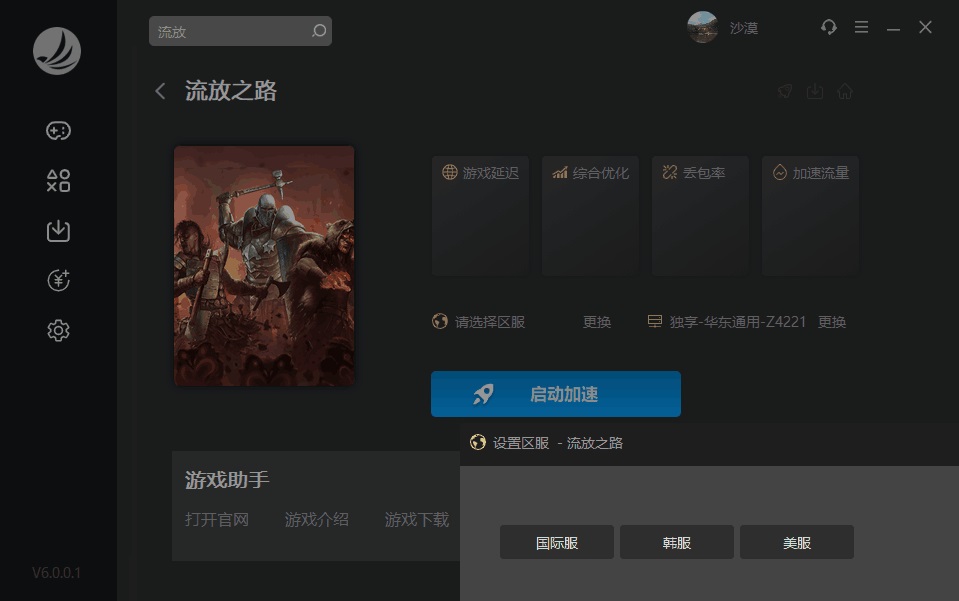Click the 流放之路 page title

(231, 91)
